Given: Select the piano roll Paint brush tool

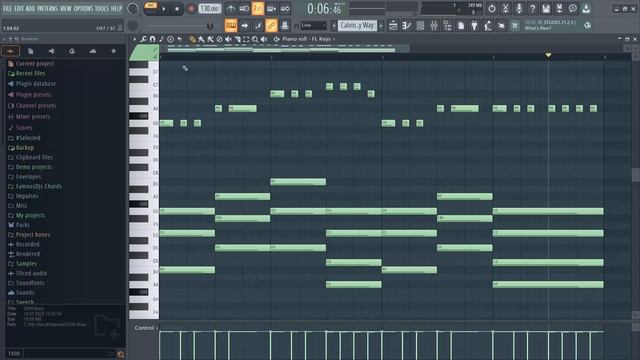Looking at the screenshot, I should pos(201,39).
